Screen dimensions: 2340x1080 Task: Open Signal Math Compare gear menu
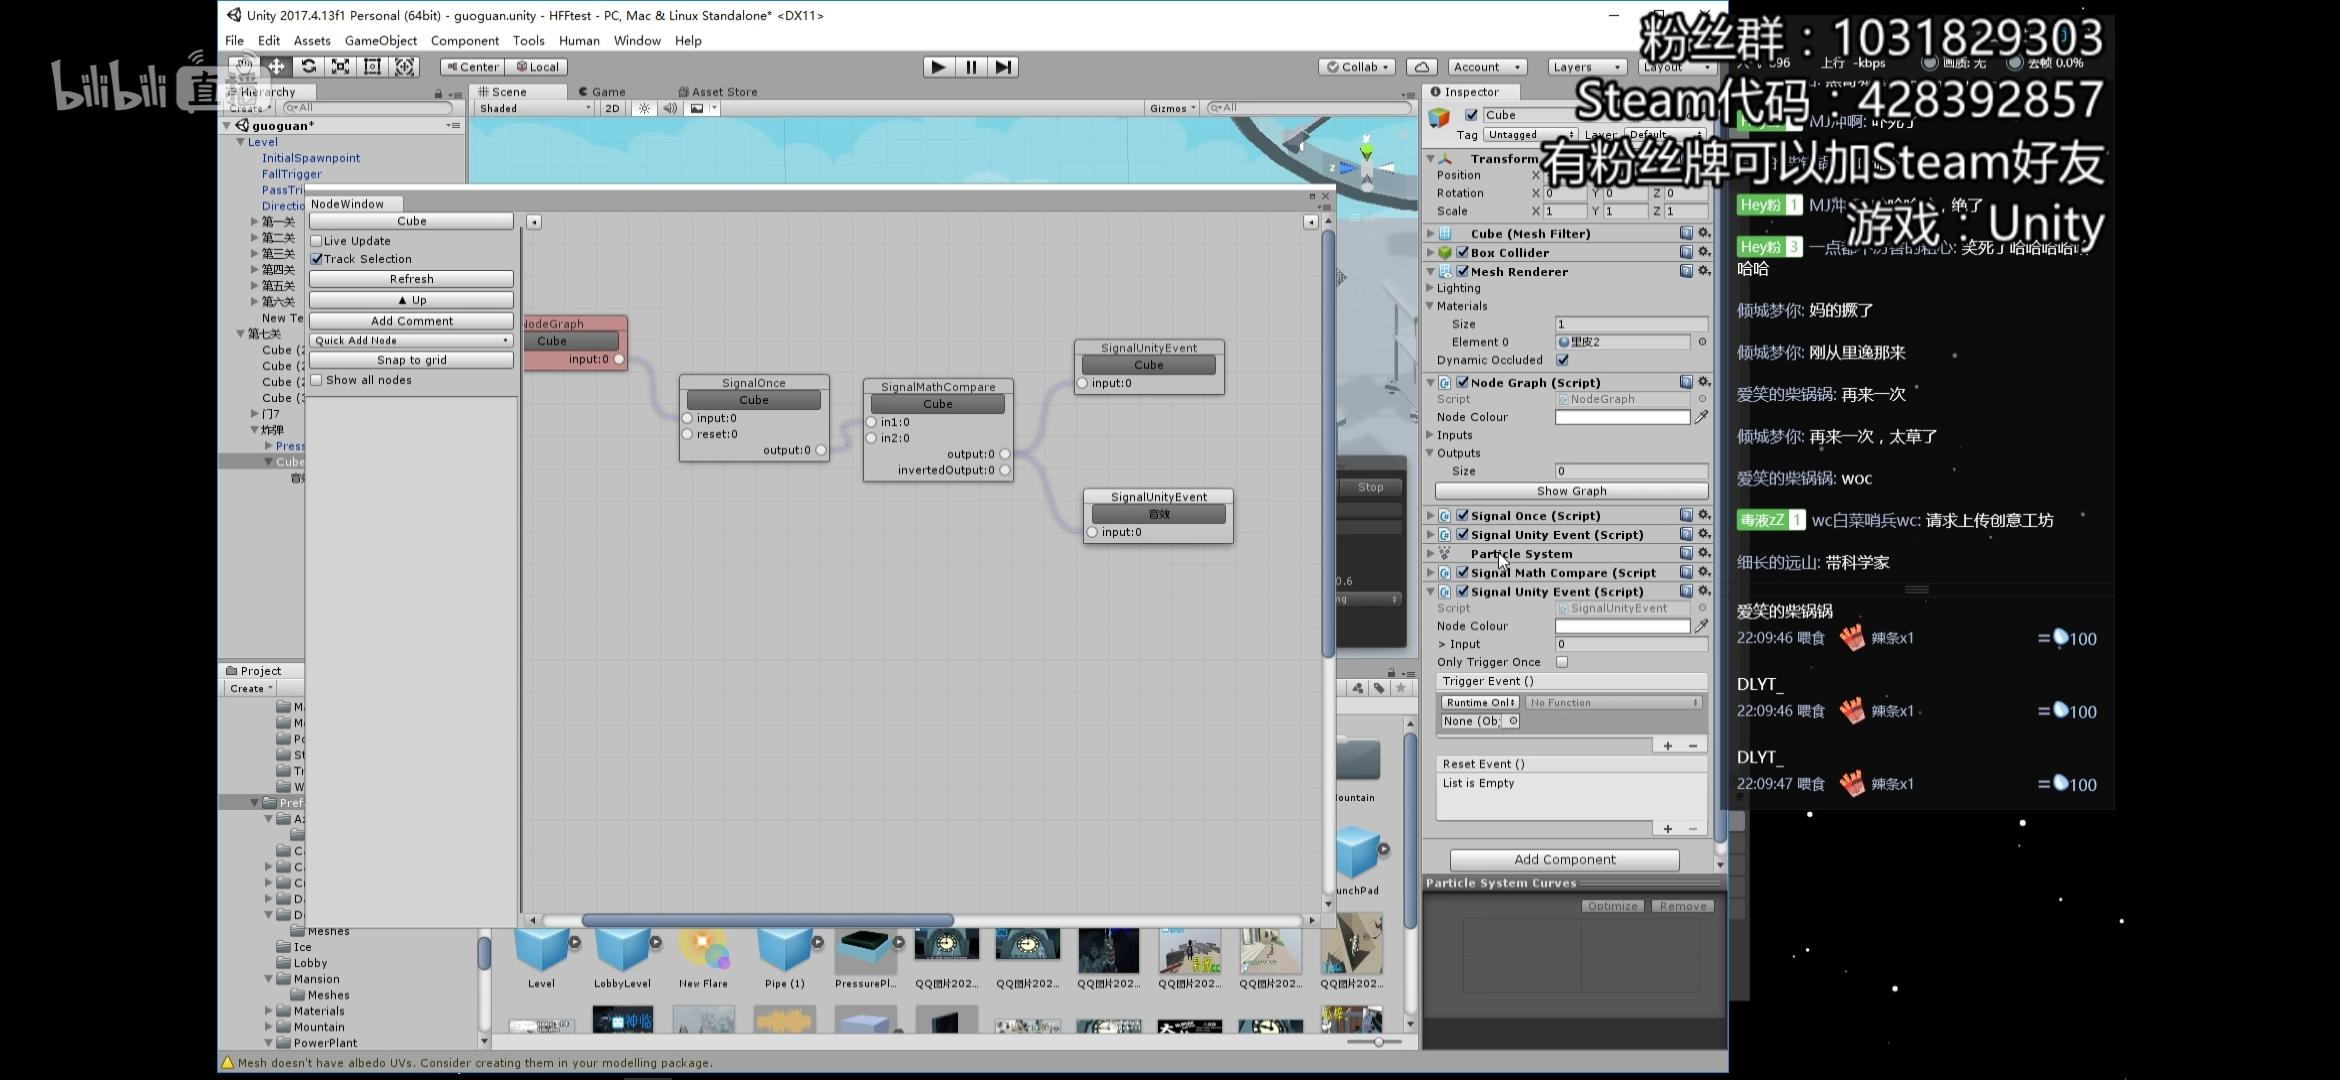(x=1704, y=572)
